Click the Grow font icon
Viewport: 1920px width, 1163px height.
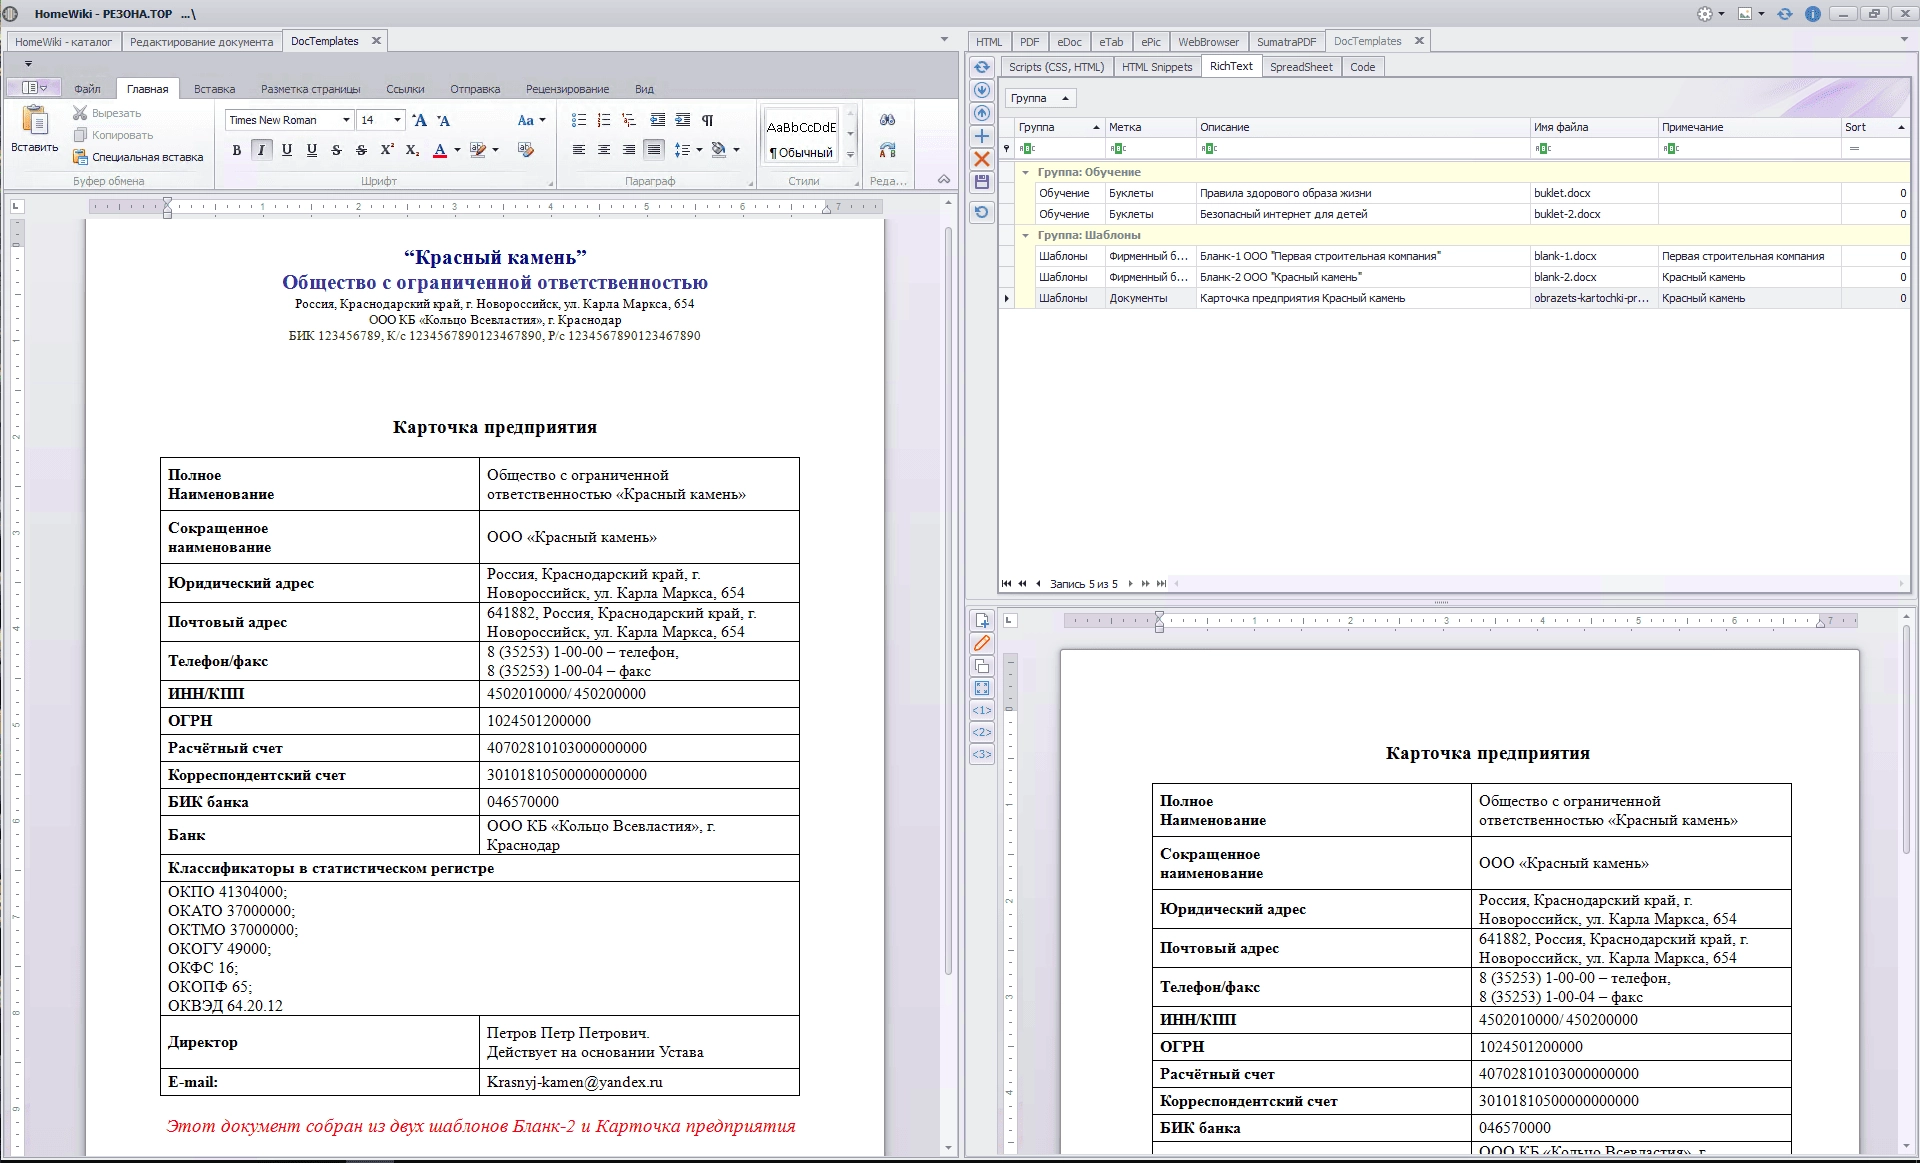(x=420, y=120)
